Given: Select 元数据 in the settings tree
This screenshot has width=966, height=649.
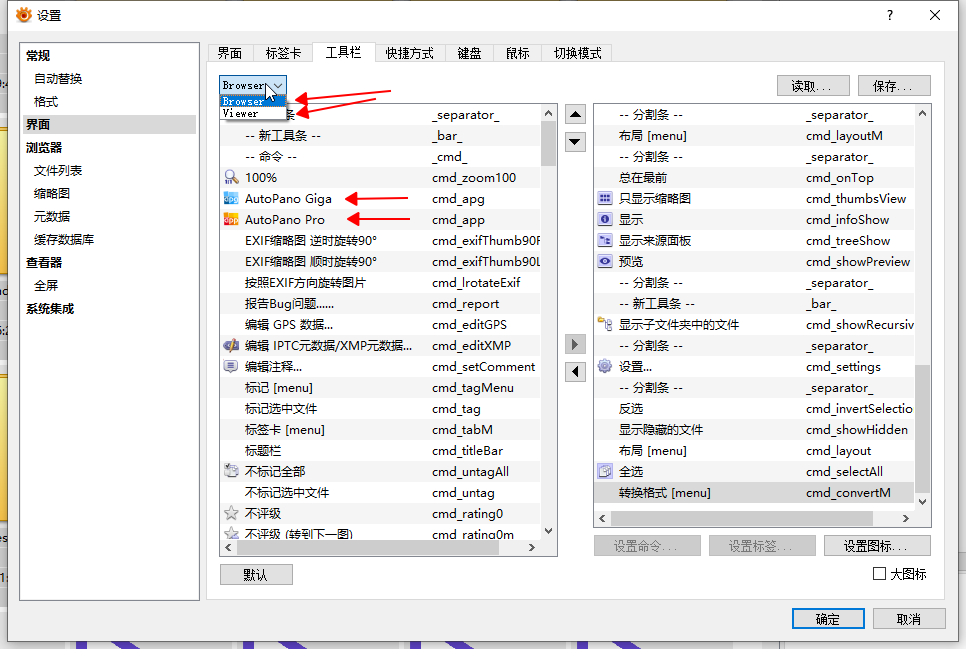Looking at the screenshot, I should click(x=52, y=216).
